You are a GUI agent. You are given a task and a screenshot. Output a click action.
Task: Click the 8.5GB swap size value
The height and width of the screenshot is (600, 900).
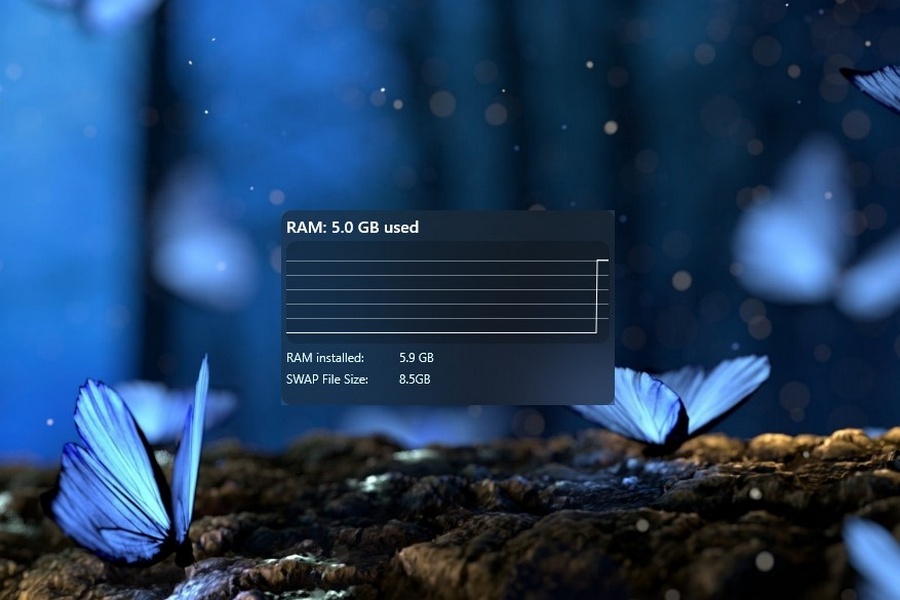414,379
